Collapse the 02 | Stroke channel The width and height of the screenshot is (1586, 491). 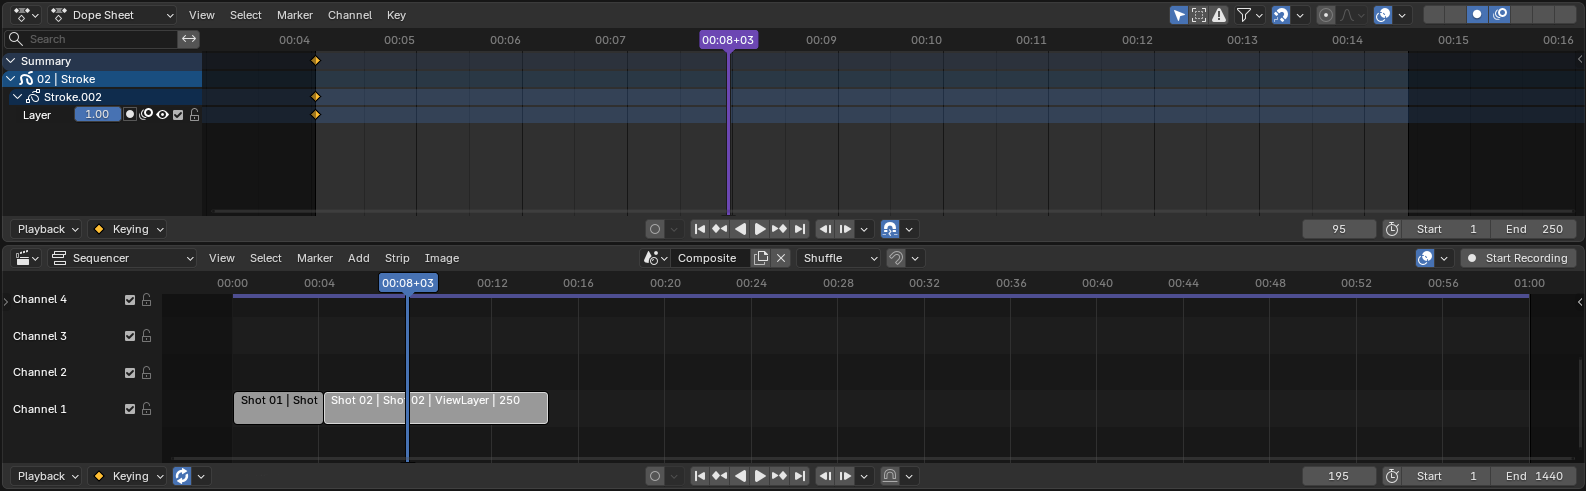11,79
